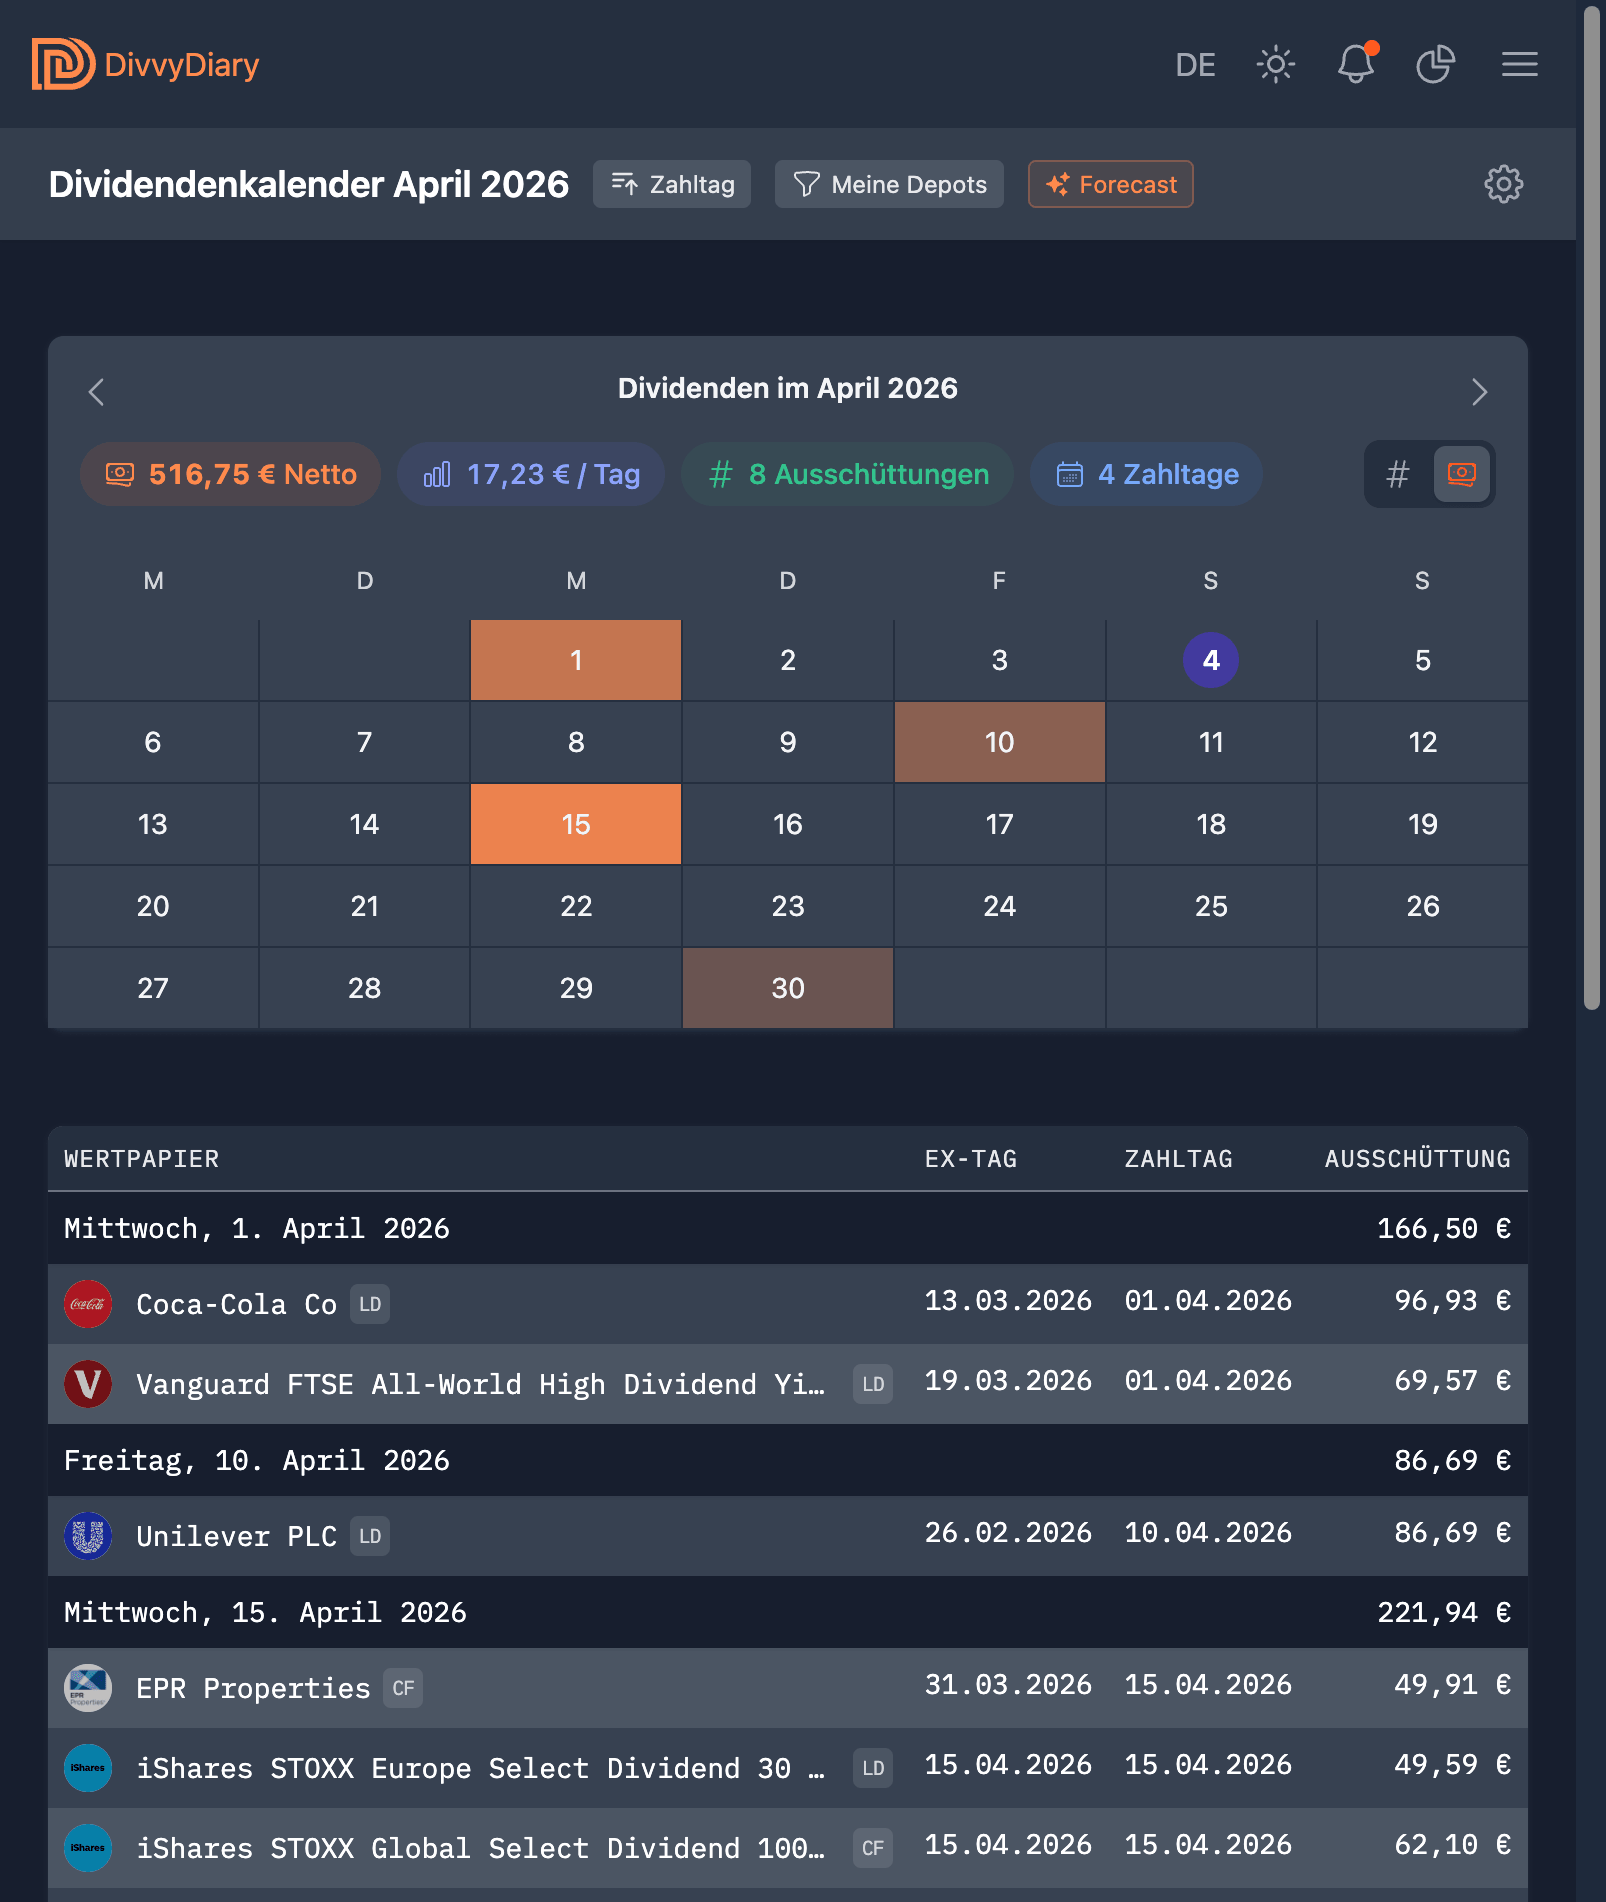This screenshot has height=1902, width=1606.
Task: Click the 8 Ausschüttungen badge
Action: [x=846, y=474]
